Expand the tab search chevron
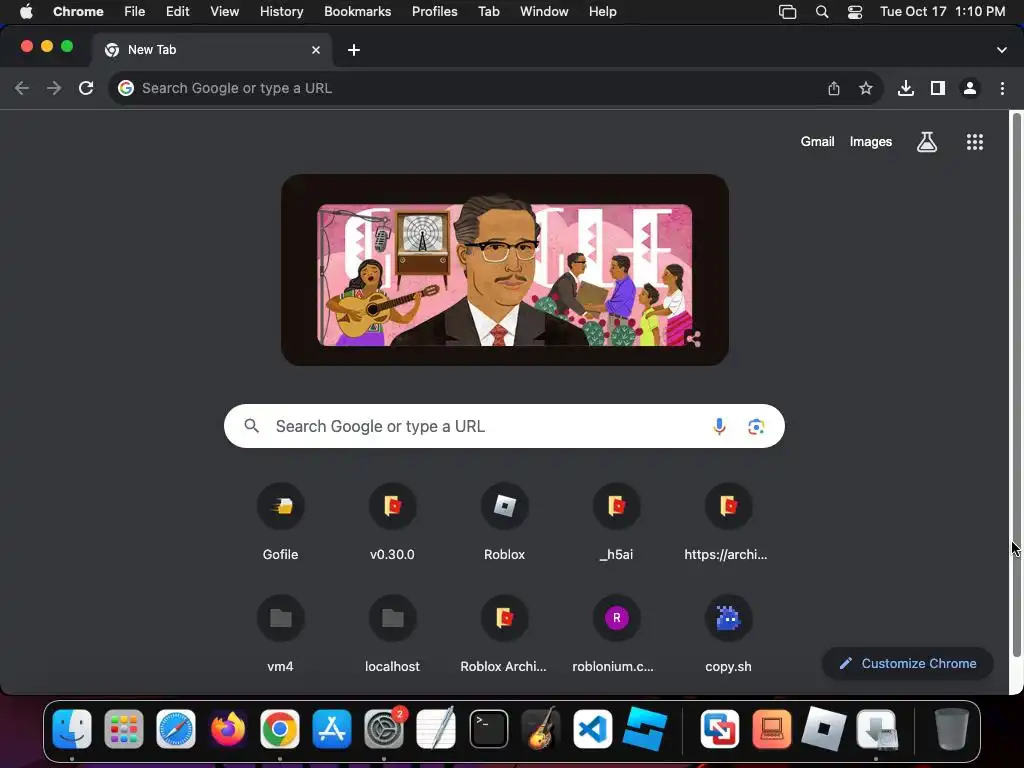The height and width of the screenshot is (768, 1024). [1001, 50]
